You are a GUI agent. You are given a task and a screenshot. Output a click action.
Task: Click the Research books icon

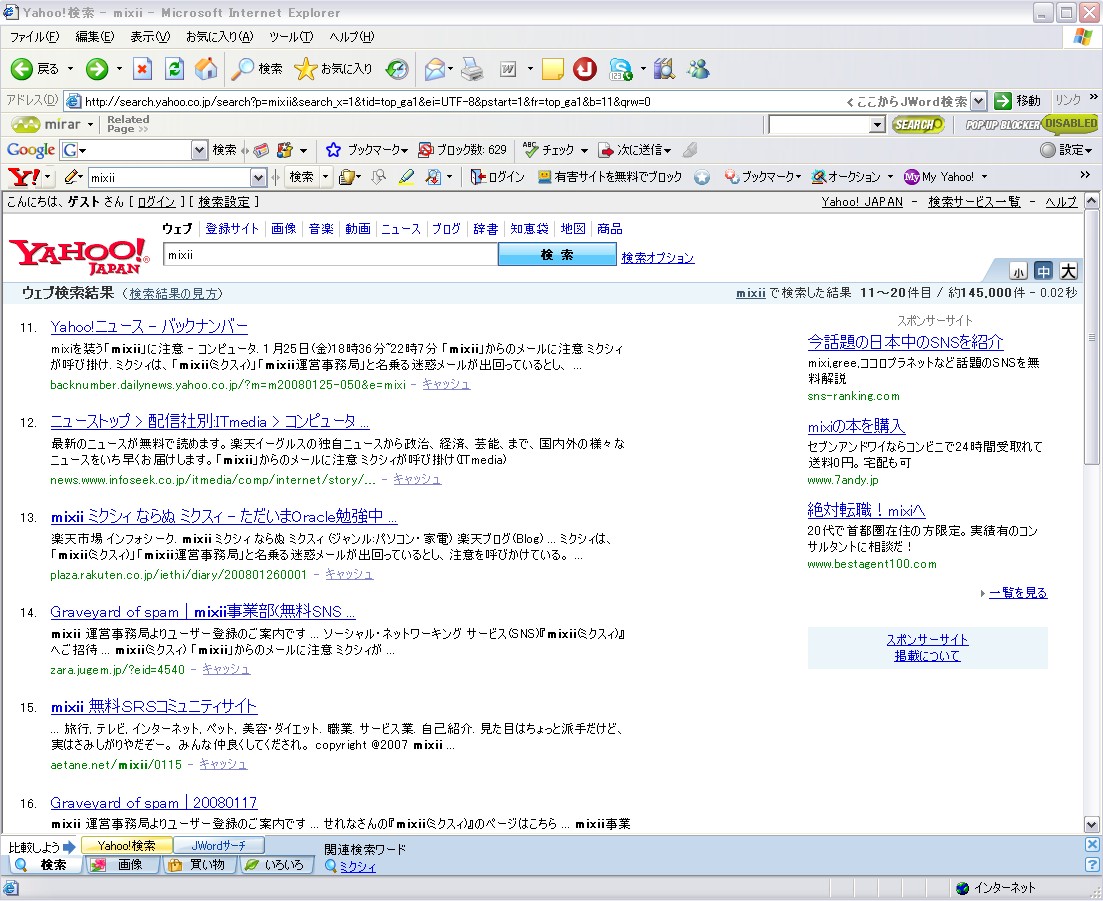[x=664, y=68]
